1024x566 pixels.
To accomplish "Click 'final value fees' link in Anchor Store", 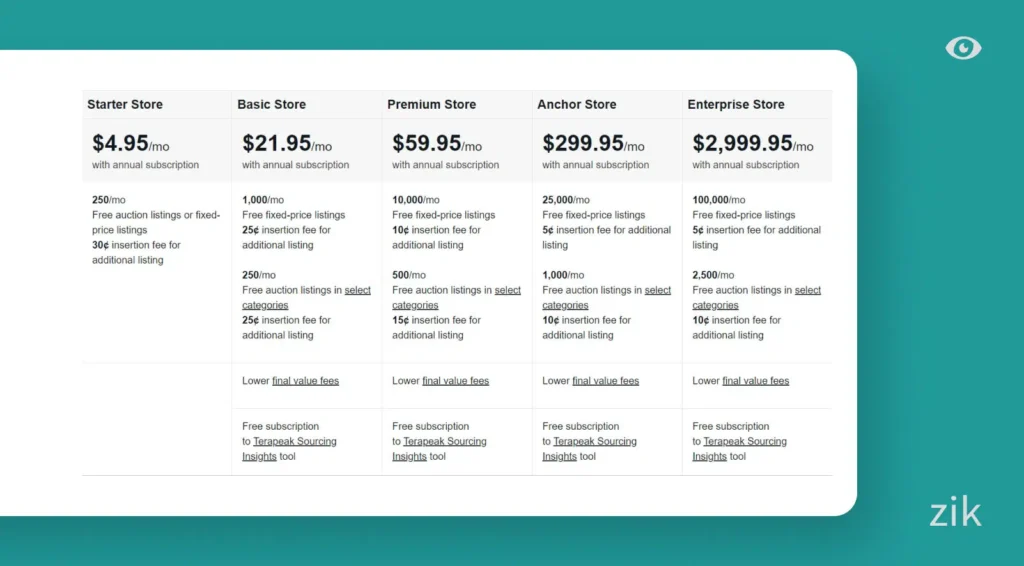I will (x=605, y=381).
